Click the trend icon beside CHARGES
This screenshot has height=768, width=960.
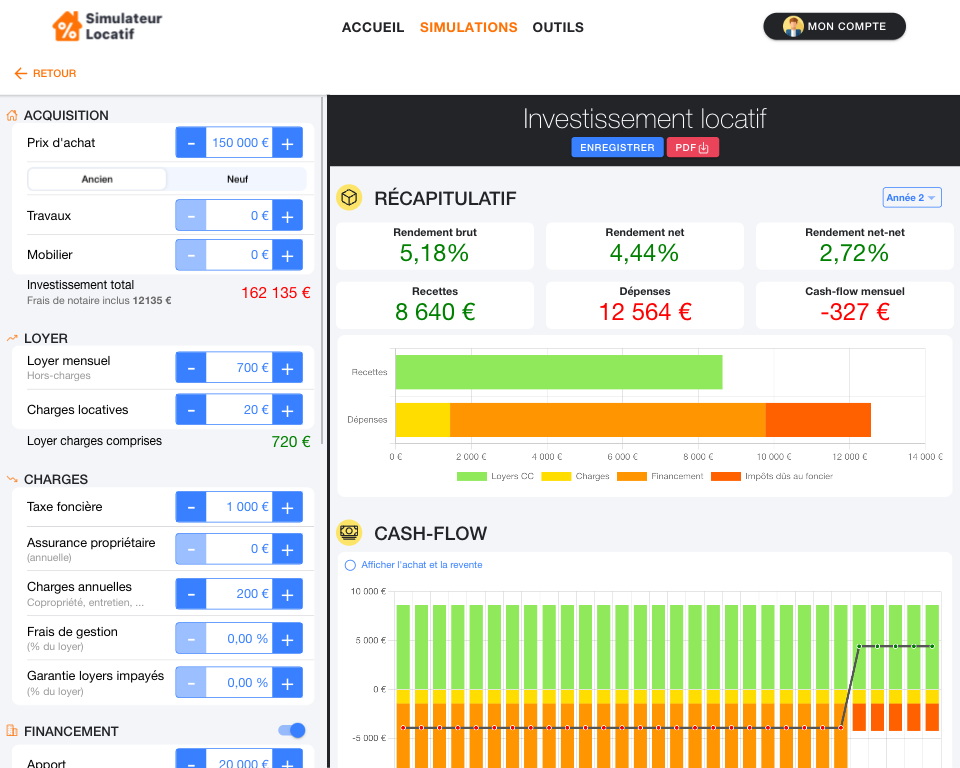pyautogui.click(x=12, y=479)
